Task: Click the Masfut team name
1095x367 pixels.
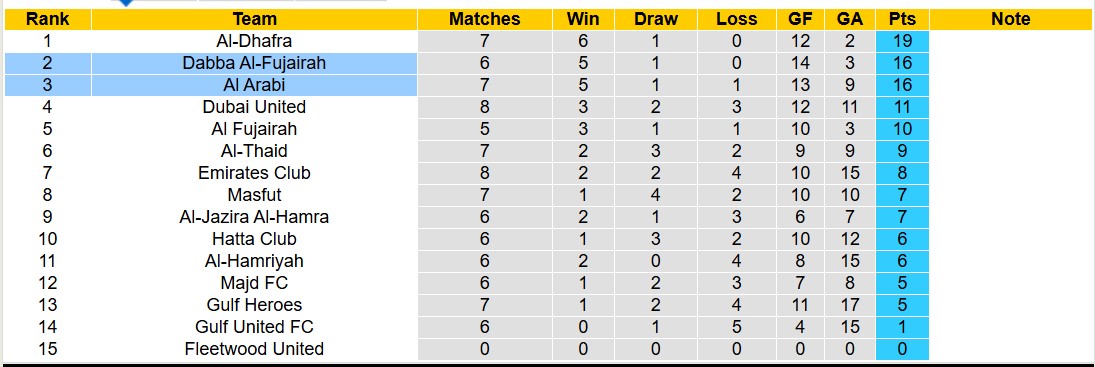Action: tap(254, 195)
